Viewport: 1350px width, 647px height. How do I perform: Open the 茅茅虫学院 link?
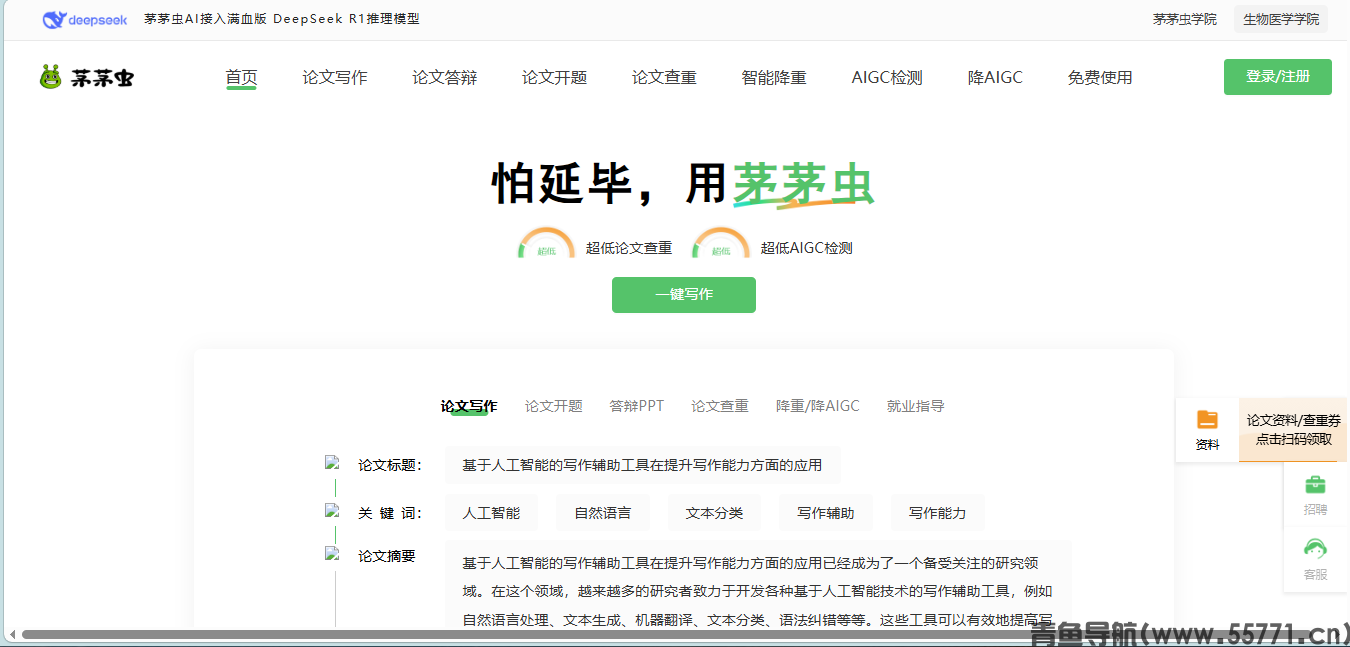click(x=1185, y=19)
